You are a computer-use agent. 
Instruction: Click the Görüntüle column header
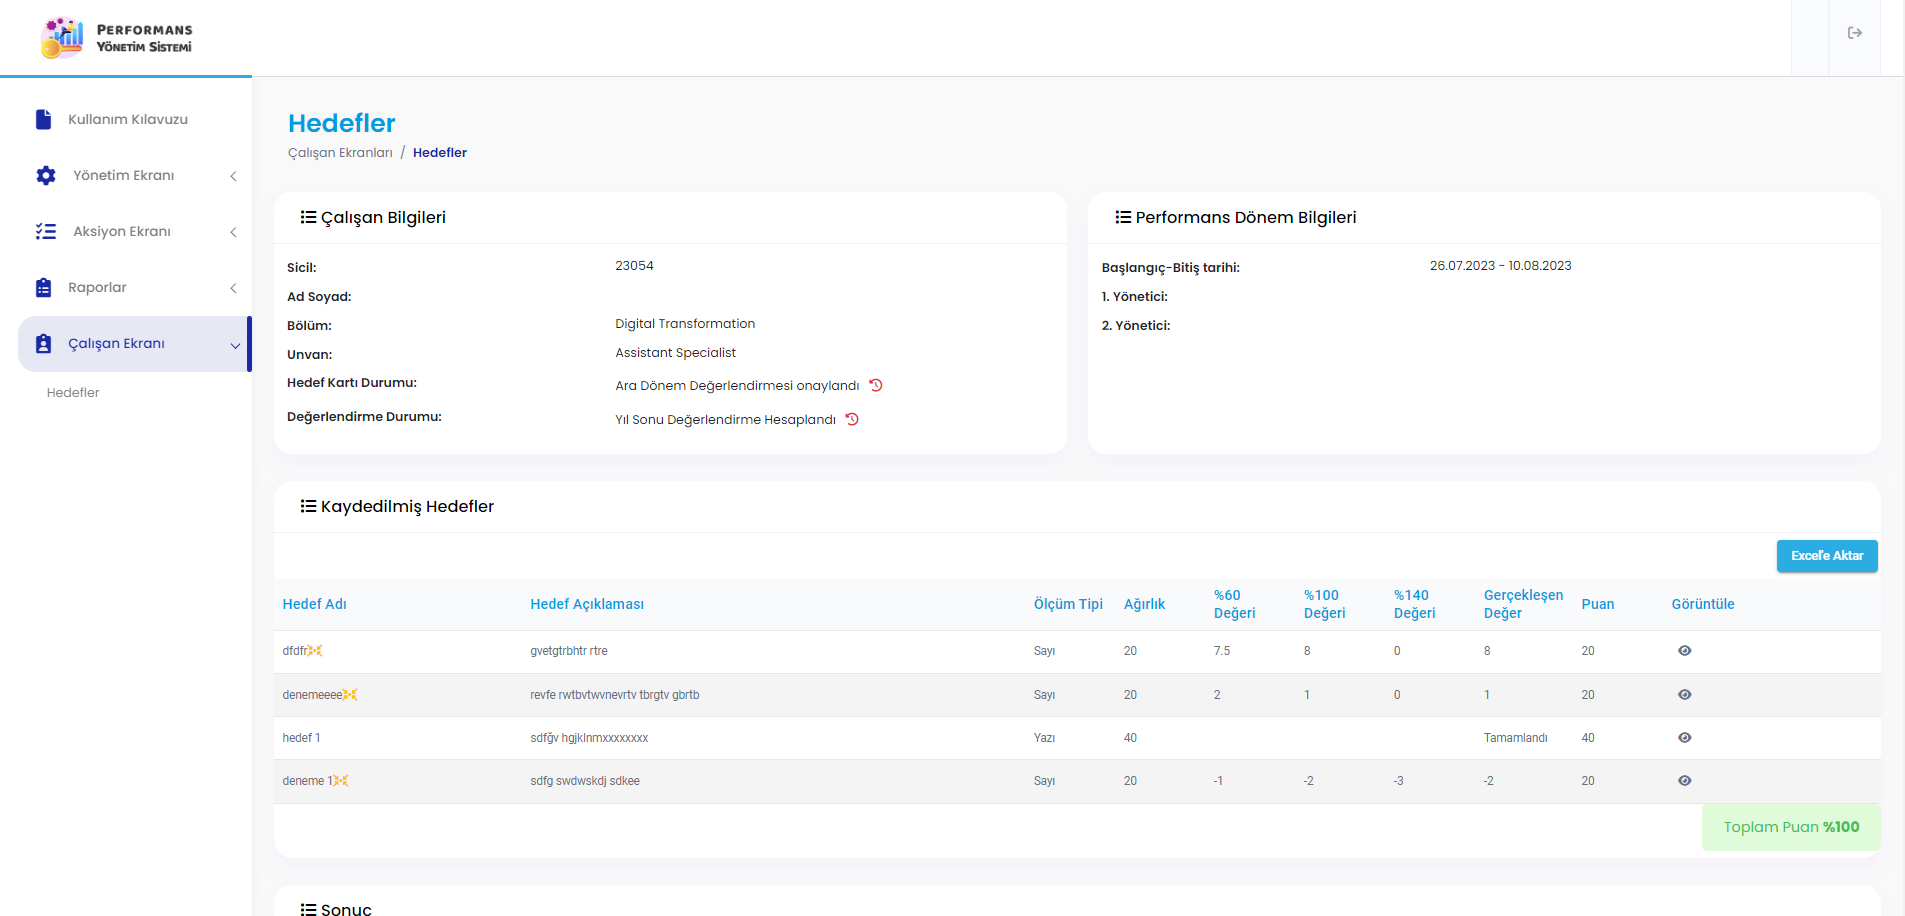click(1703, 604)
